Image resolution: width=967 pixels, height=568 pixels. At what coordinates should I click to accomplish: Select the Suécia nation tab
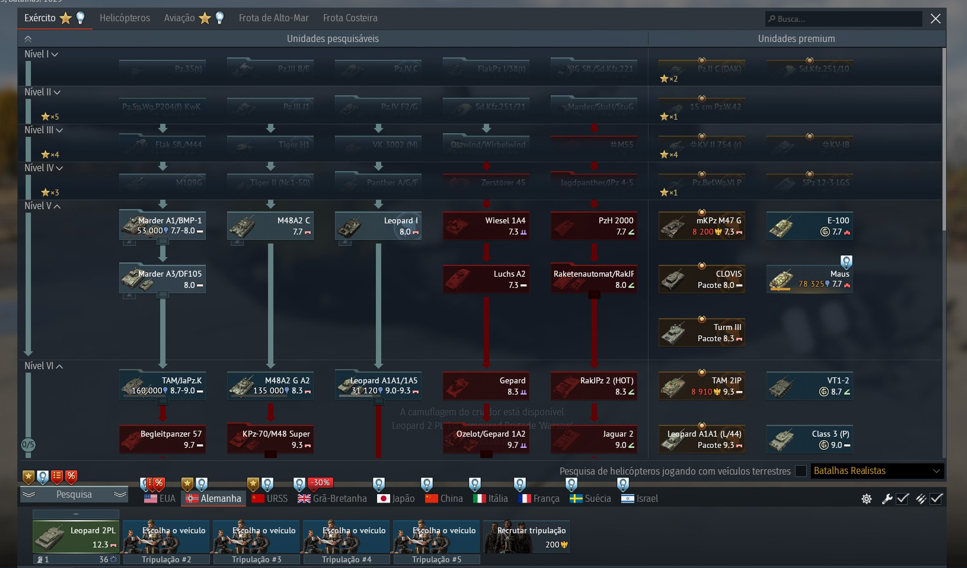point(590,498)
